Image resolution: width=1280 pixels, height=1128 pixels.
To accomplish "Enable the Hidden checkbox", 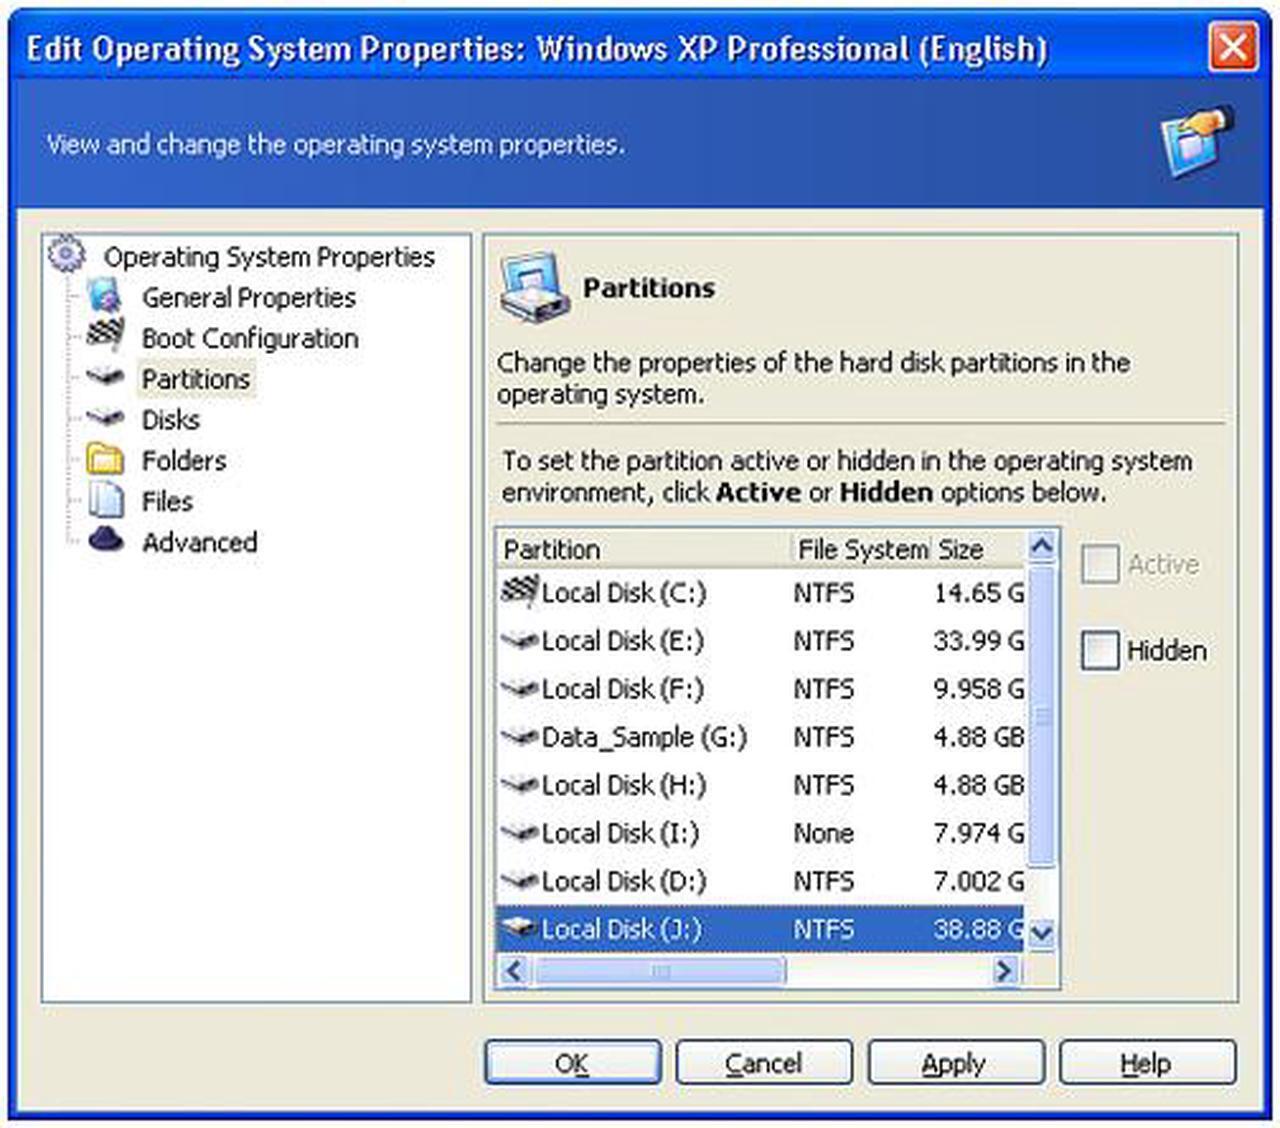I will click(x=1099, y=651).
